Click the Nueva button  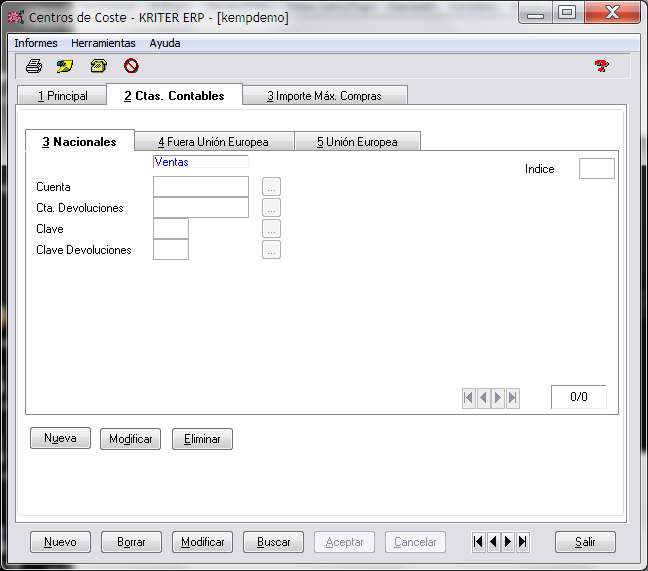click(x=60, y=438)
